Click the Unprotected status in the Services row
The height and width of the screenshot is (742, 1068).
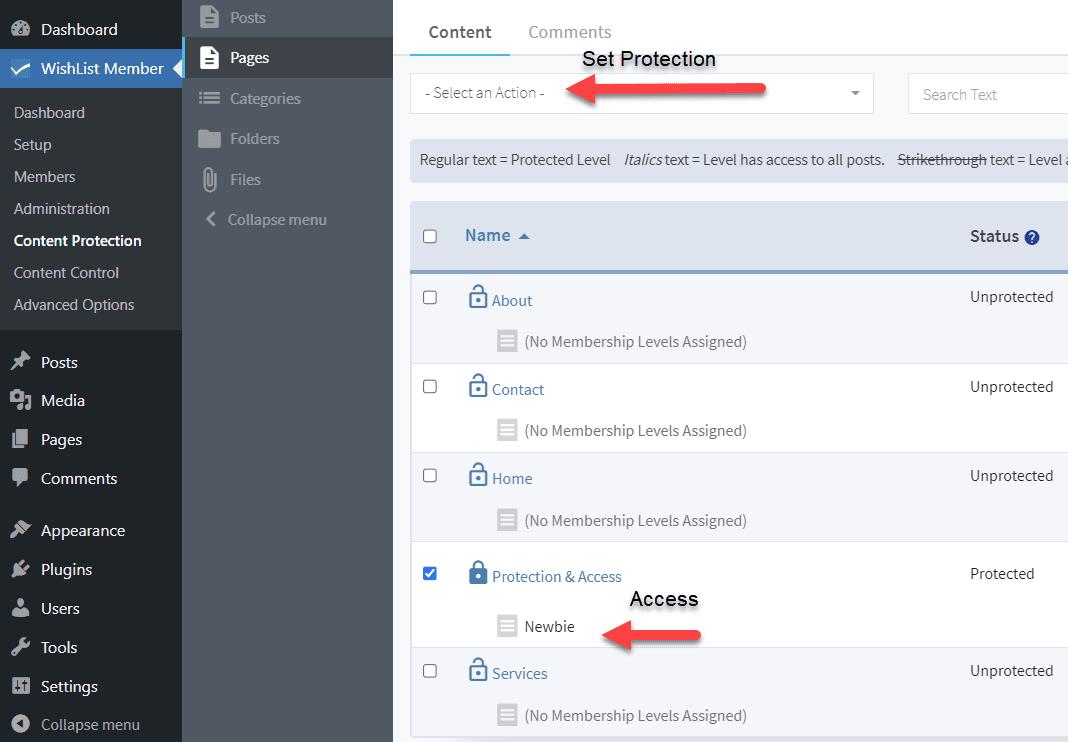1011,671
